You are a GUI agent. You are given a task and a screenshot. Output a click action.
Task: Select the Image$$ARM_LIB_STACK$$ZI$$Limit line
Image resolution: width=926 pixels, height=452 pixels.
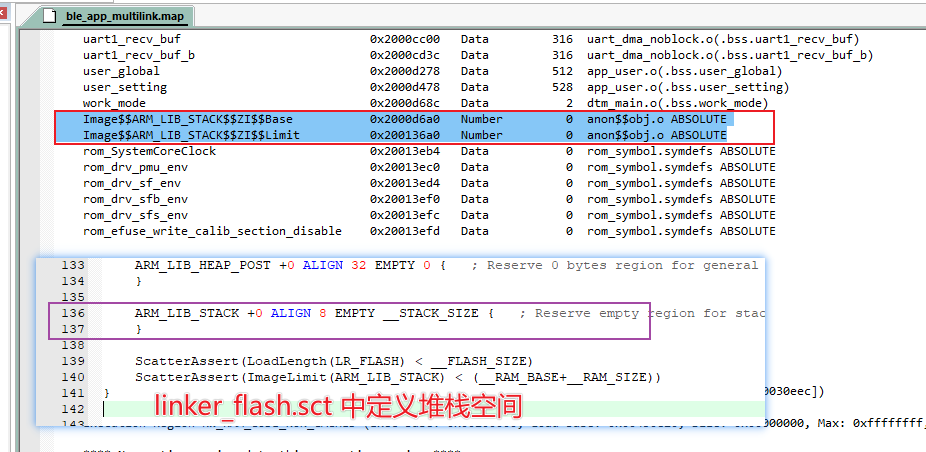(191, 135)
